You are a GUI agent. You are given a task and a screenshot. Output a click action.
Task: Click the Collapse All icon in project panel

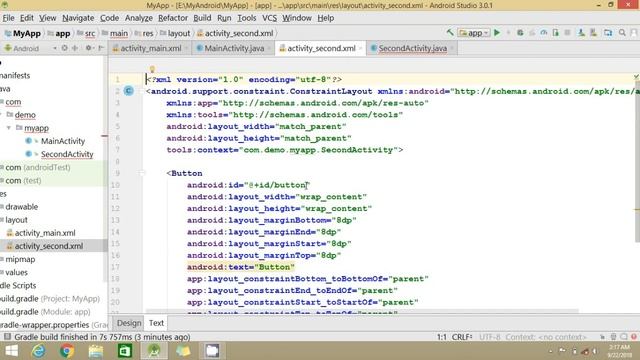click(x=75, y=48)
